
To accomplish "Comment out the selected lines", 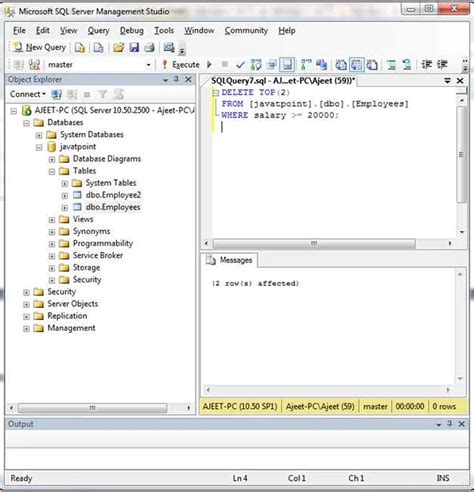I will tap(392, 65).
